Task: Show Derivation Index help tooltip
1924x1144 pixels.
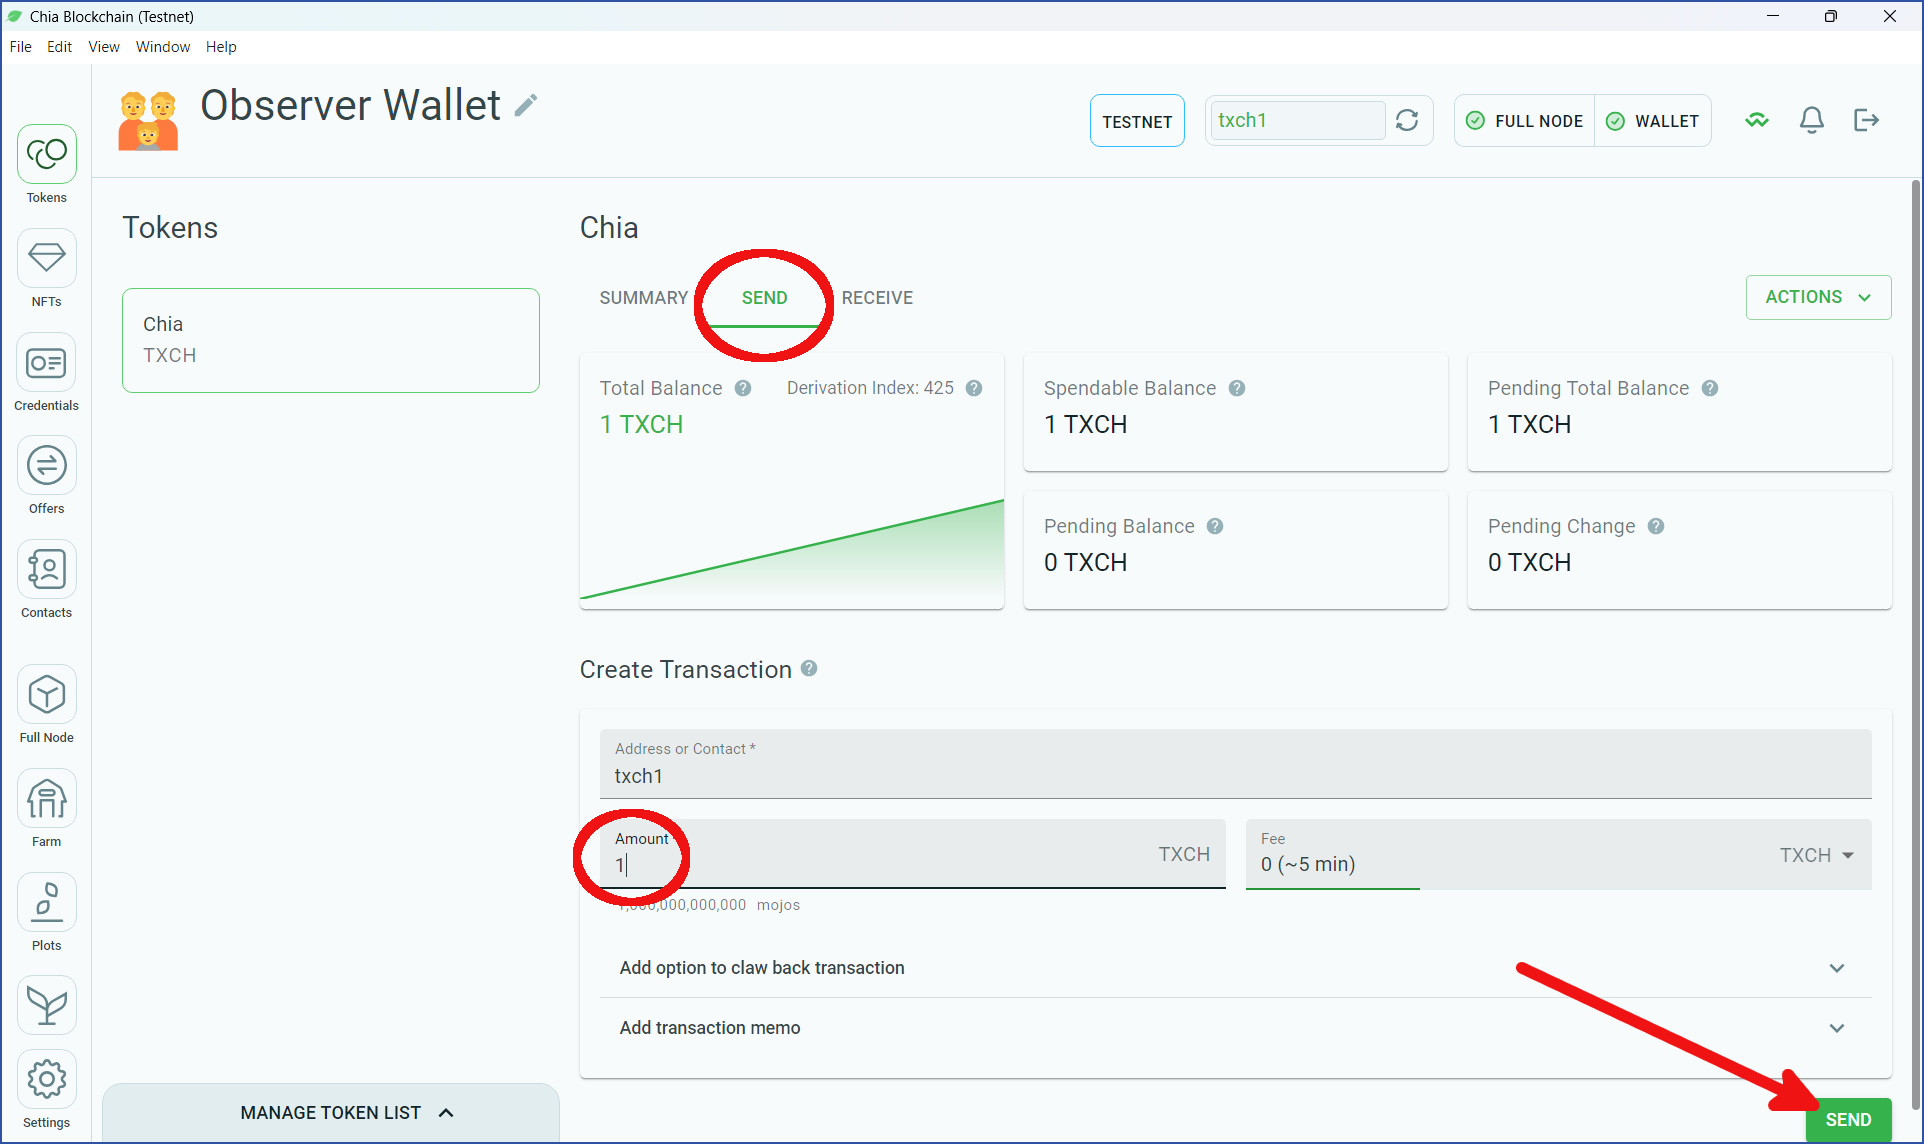Action: coord(974,388)
